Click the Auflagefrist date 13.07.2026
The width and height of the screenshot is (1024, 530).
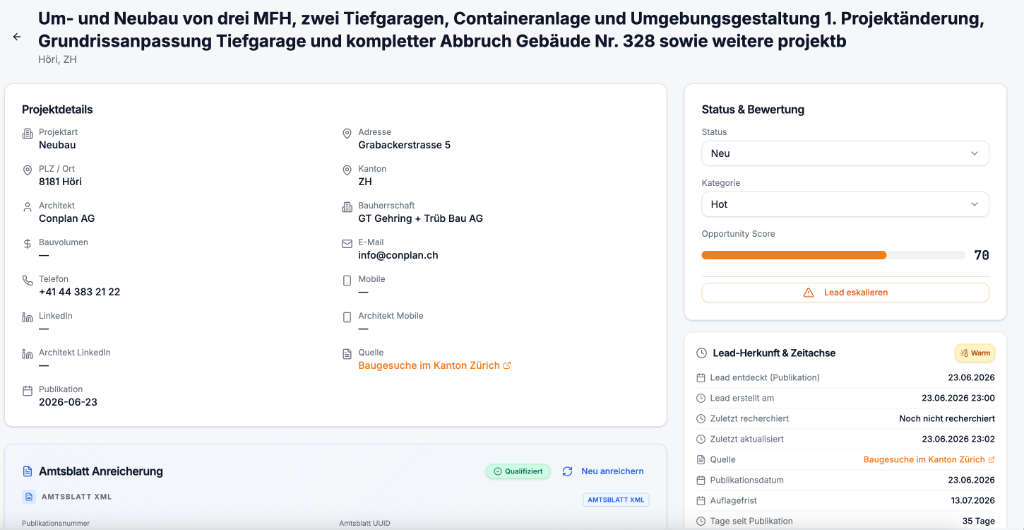click(971, 501)
